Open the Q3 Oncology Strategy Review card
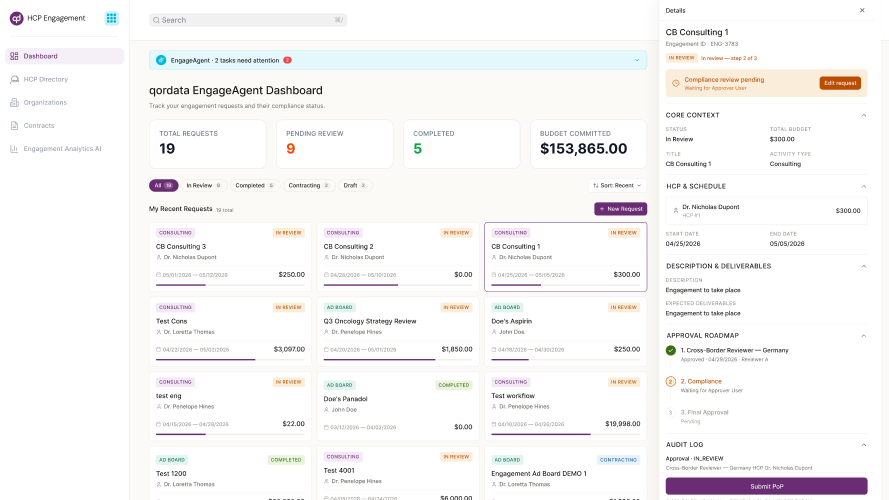This screenshot has width=889, height=500. [x=397, y=332]
